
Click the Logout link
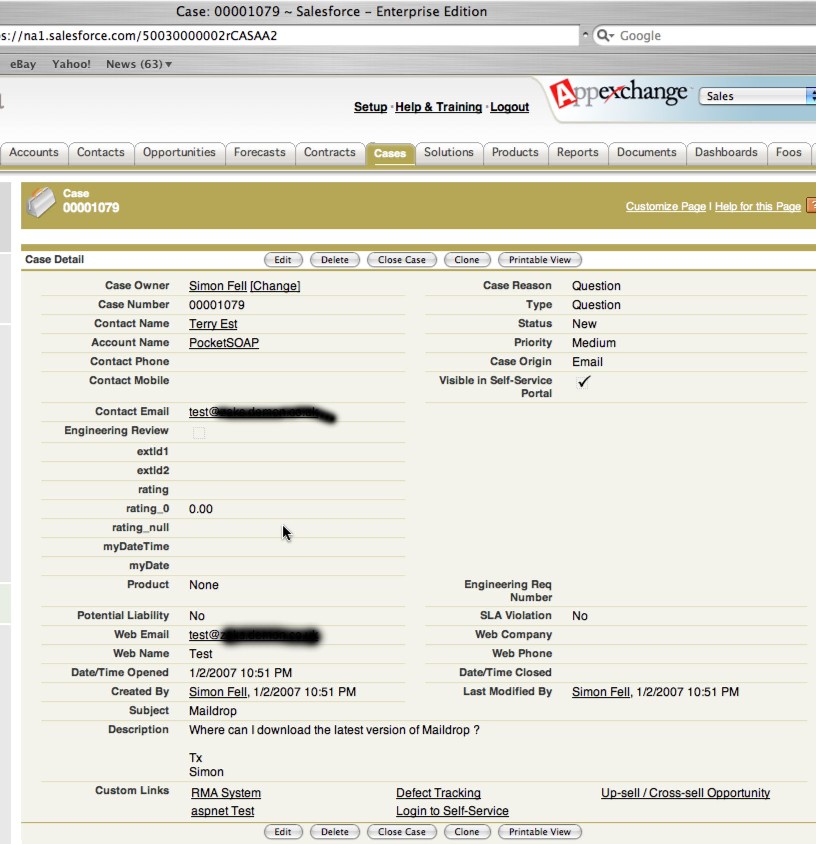509,107
